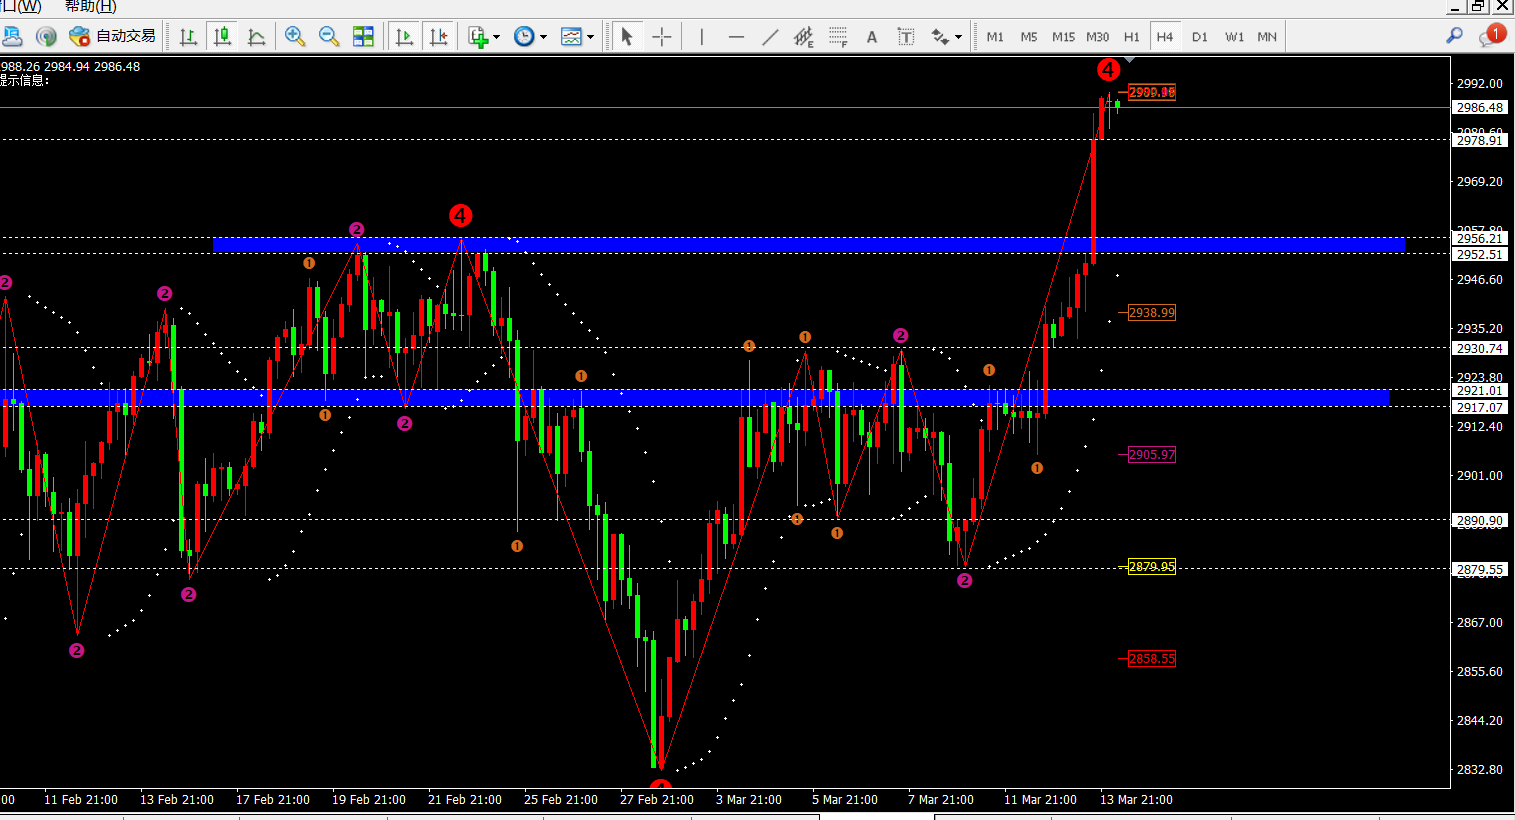This screenshot has width=1515, height=820.
Task: Toggle chart shift from right border
Action: click(438, 37)
